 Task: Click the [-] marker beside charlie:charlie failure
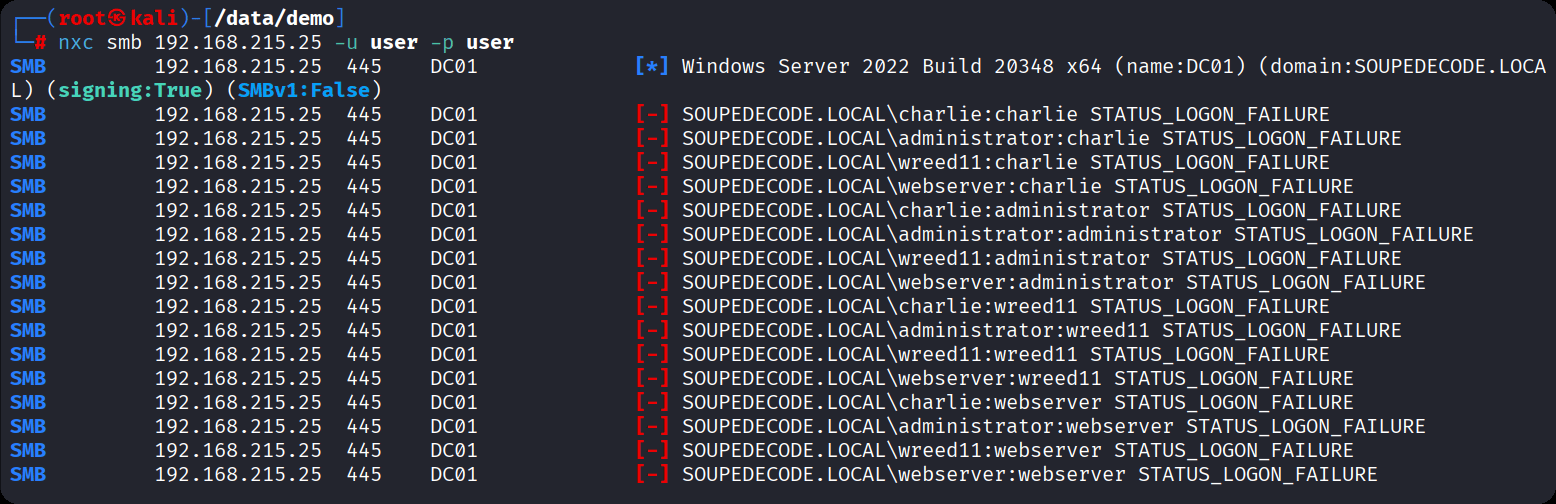(x=652, y=115)
